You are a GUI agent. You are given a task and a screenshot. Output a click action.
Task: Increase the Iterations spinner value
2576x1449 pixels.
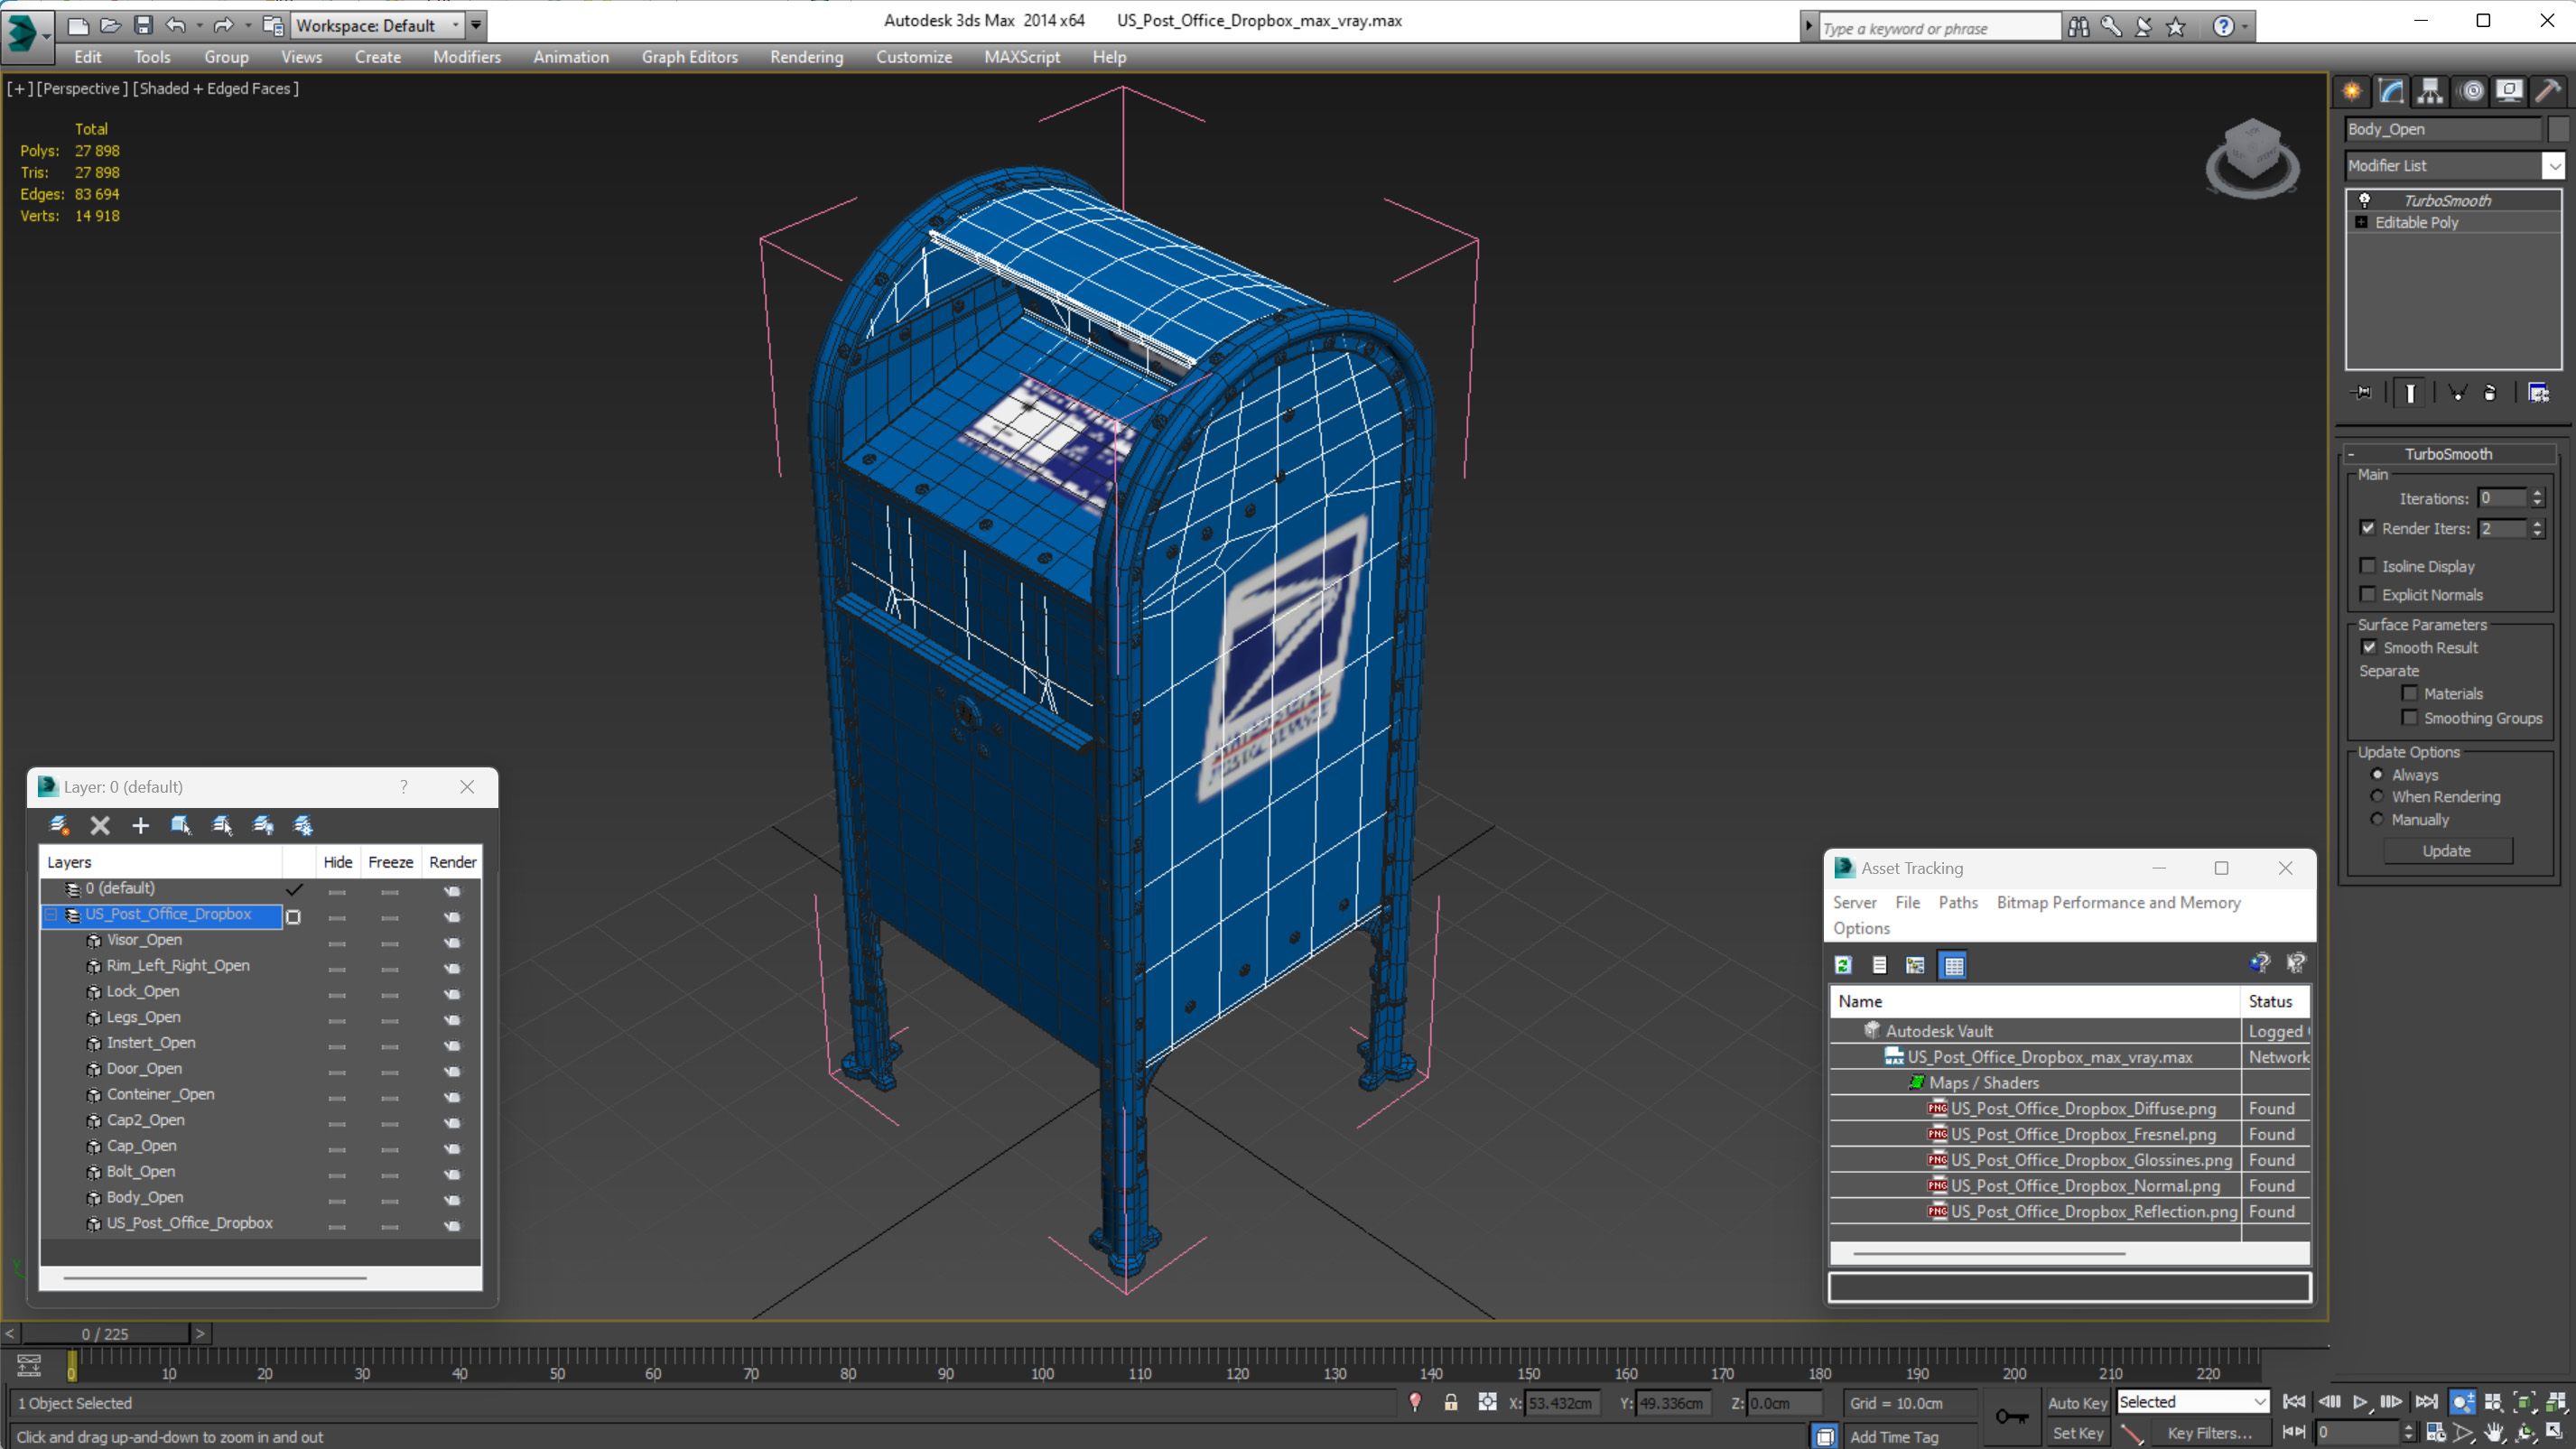click(2537, 493)
